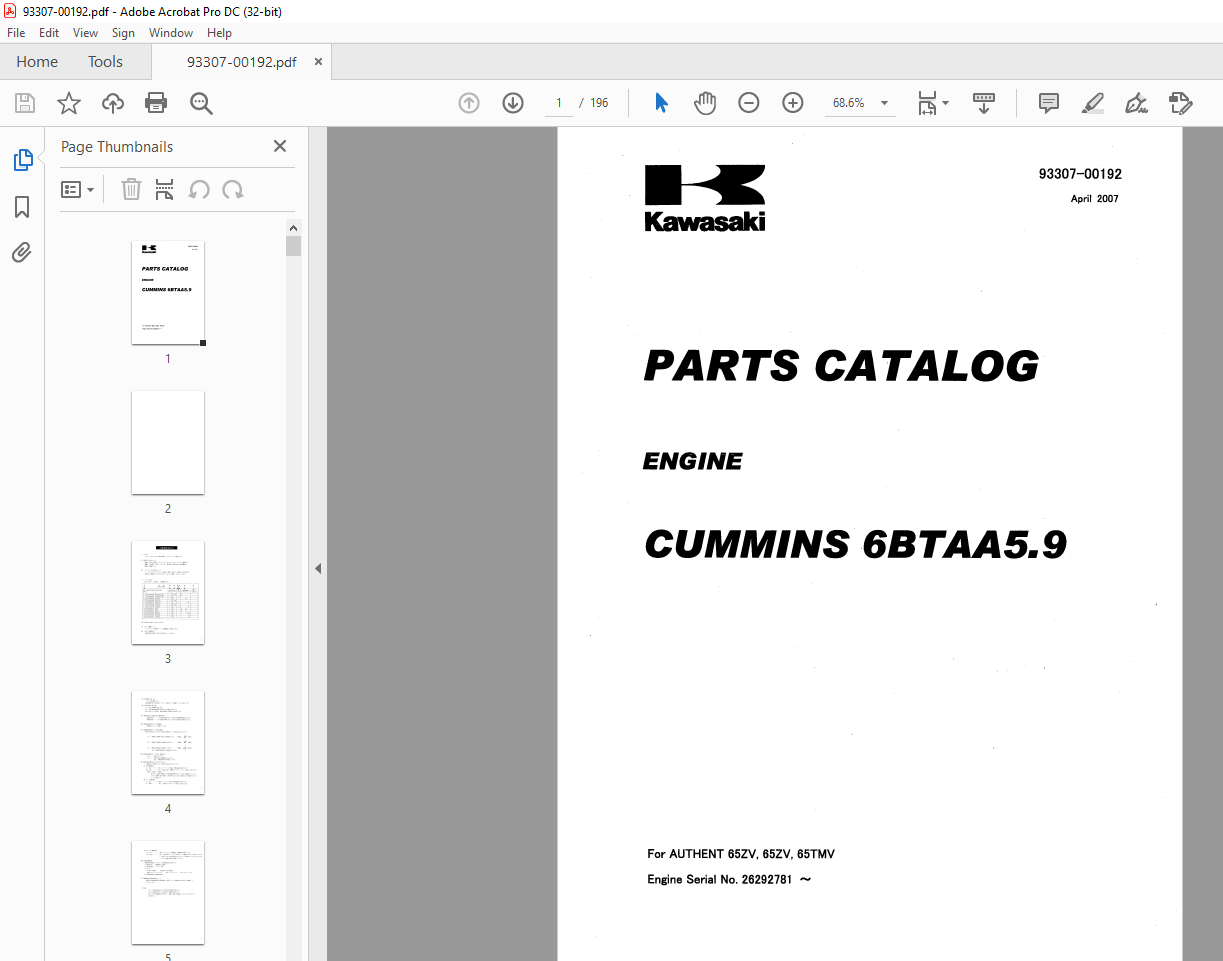Open the Sign menu
Image resolution: width=1223 pixels, height=961 pixels.
pyautogui.click(x=123, y=33)
